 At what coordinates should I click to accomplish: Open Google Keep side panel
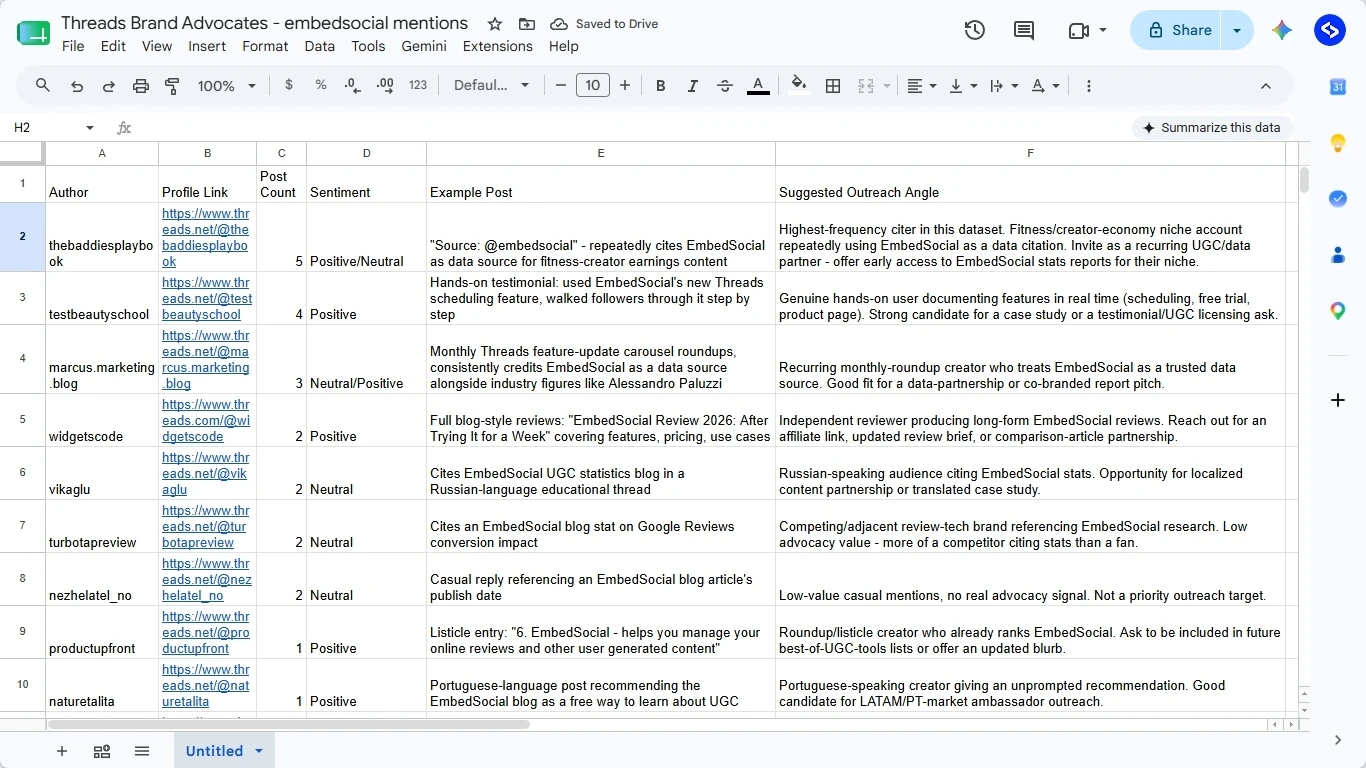pos(1338,143)
